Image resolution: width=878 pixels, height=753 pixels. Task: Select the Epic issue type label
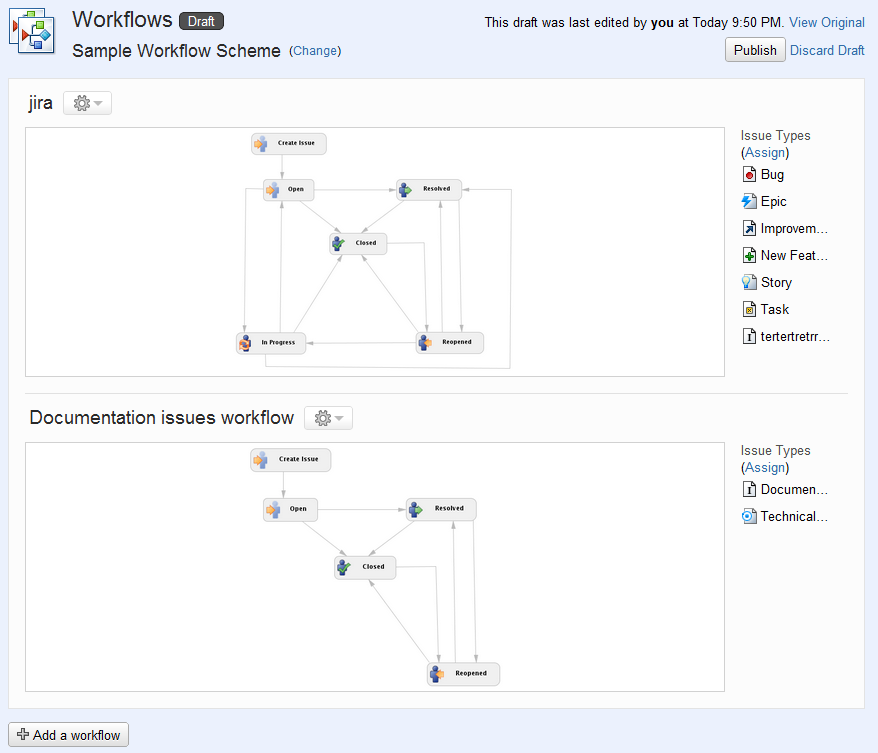(773, 202)
